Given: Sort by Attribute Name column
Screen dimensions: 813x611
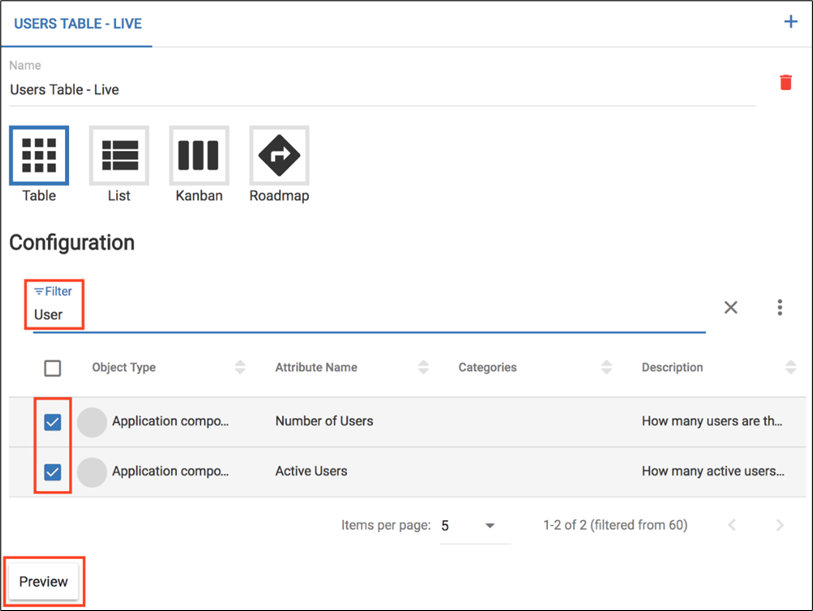Looking at the screenshot, I should point(423,368).
